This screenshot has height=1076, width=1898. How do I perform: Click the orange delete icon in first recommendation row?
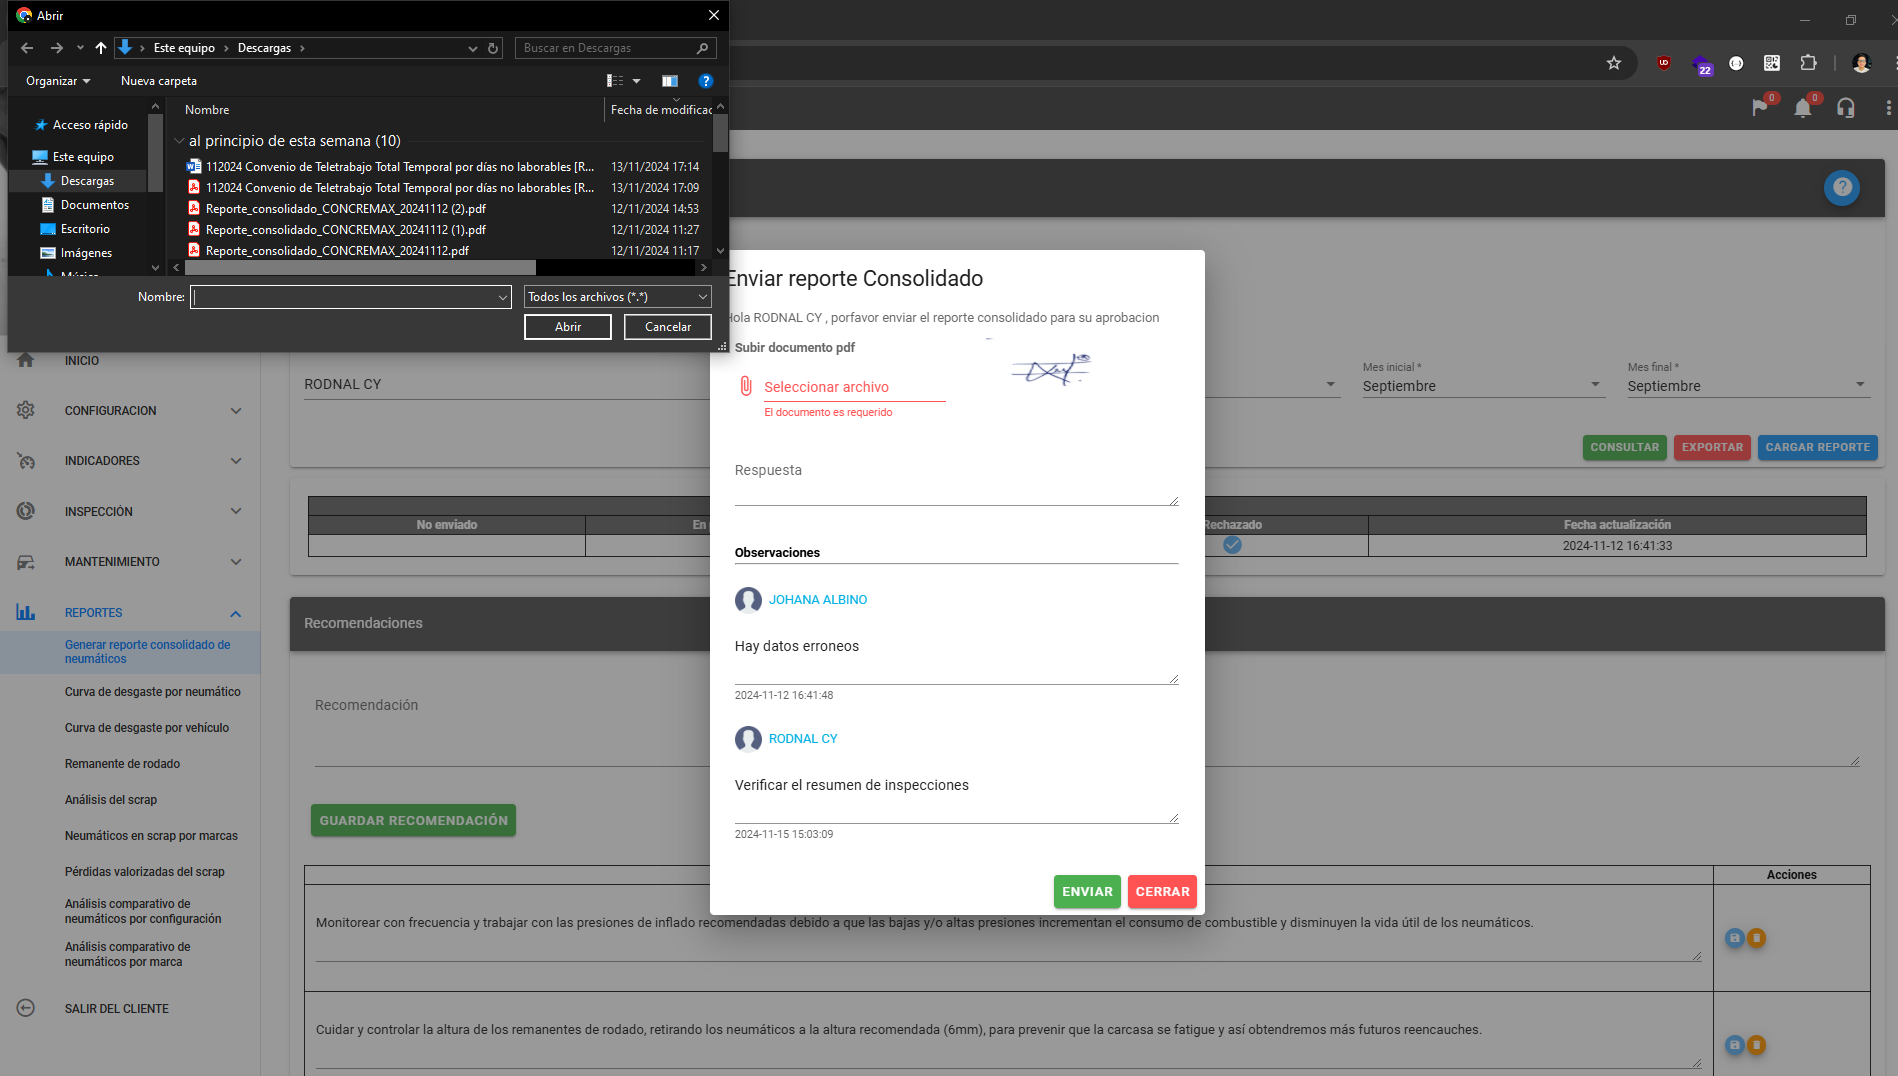click(1756, 938)
